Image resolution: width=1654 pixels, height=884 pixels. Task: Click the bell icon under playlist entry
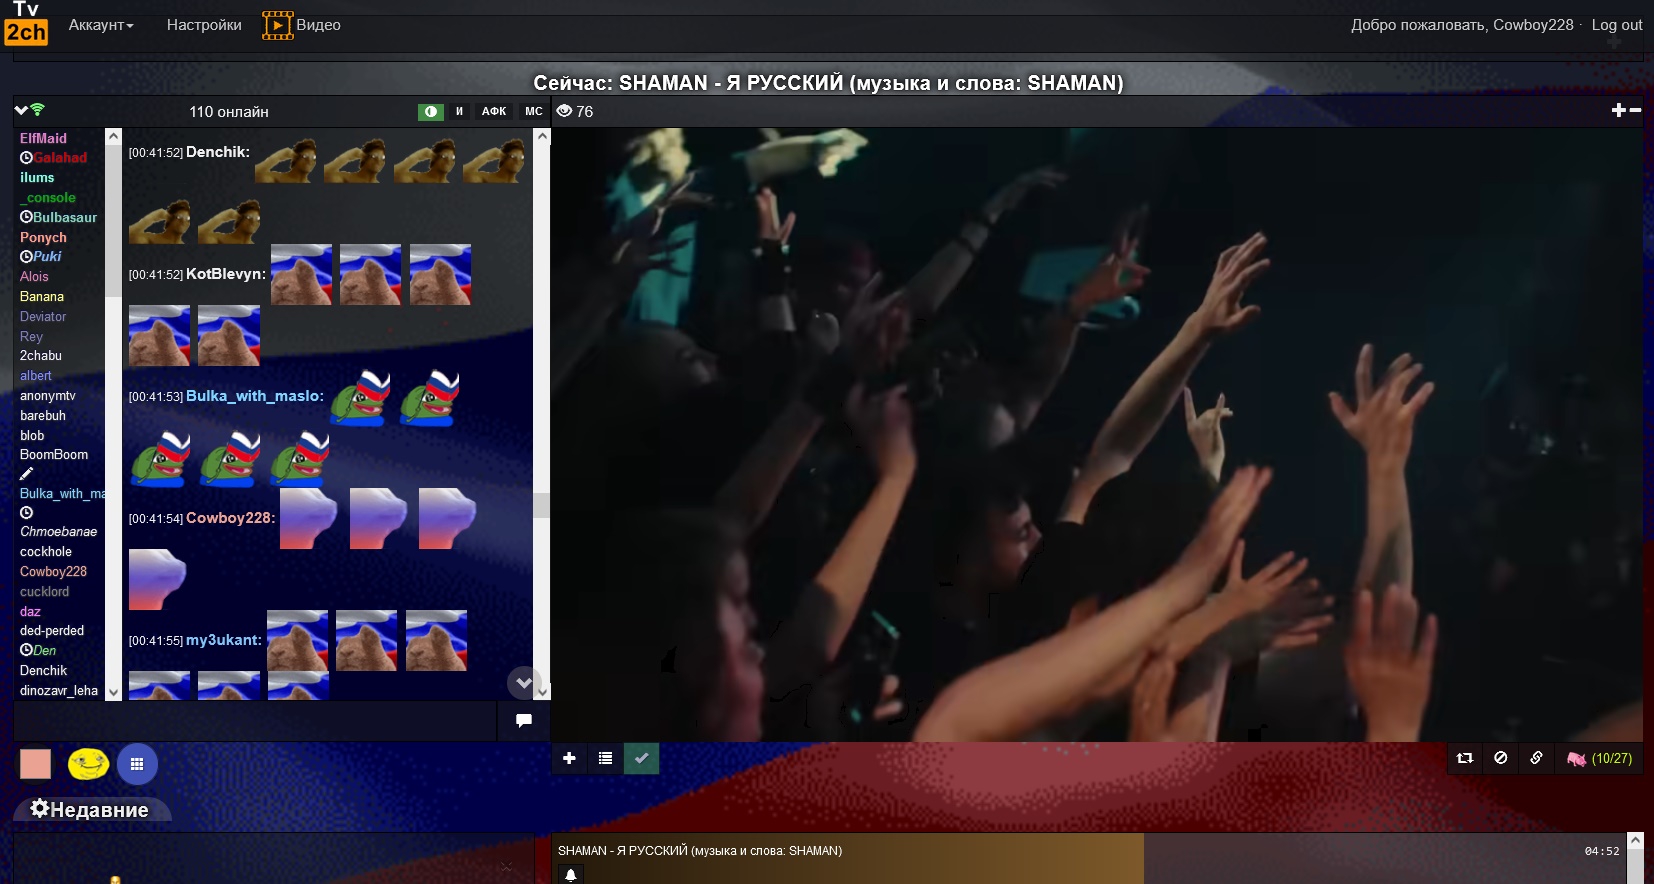[571, 875]
